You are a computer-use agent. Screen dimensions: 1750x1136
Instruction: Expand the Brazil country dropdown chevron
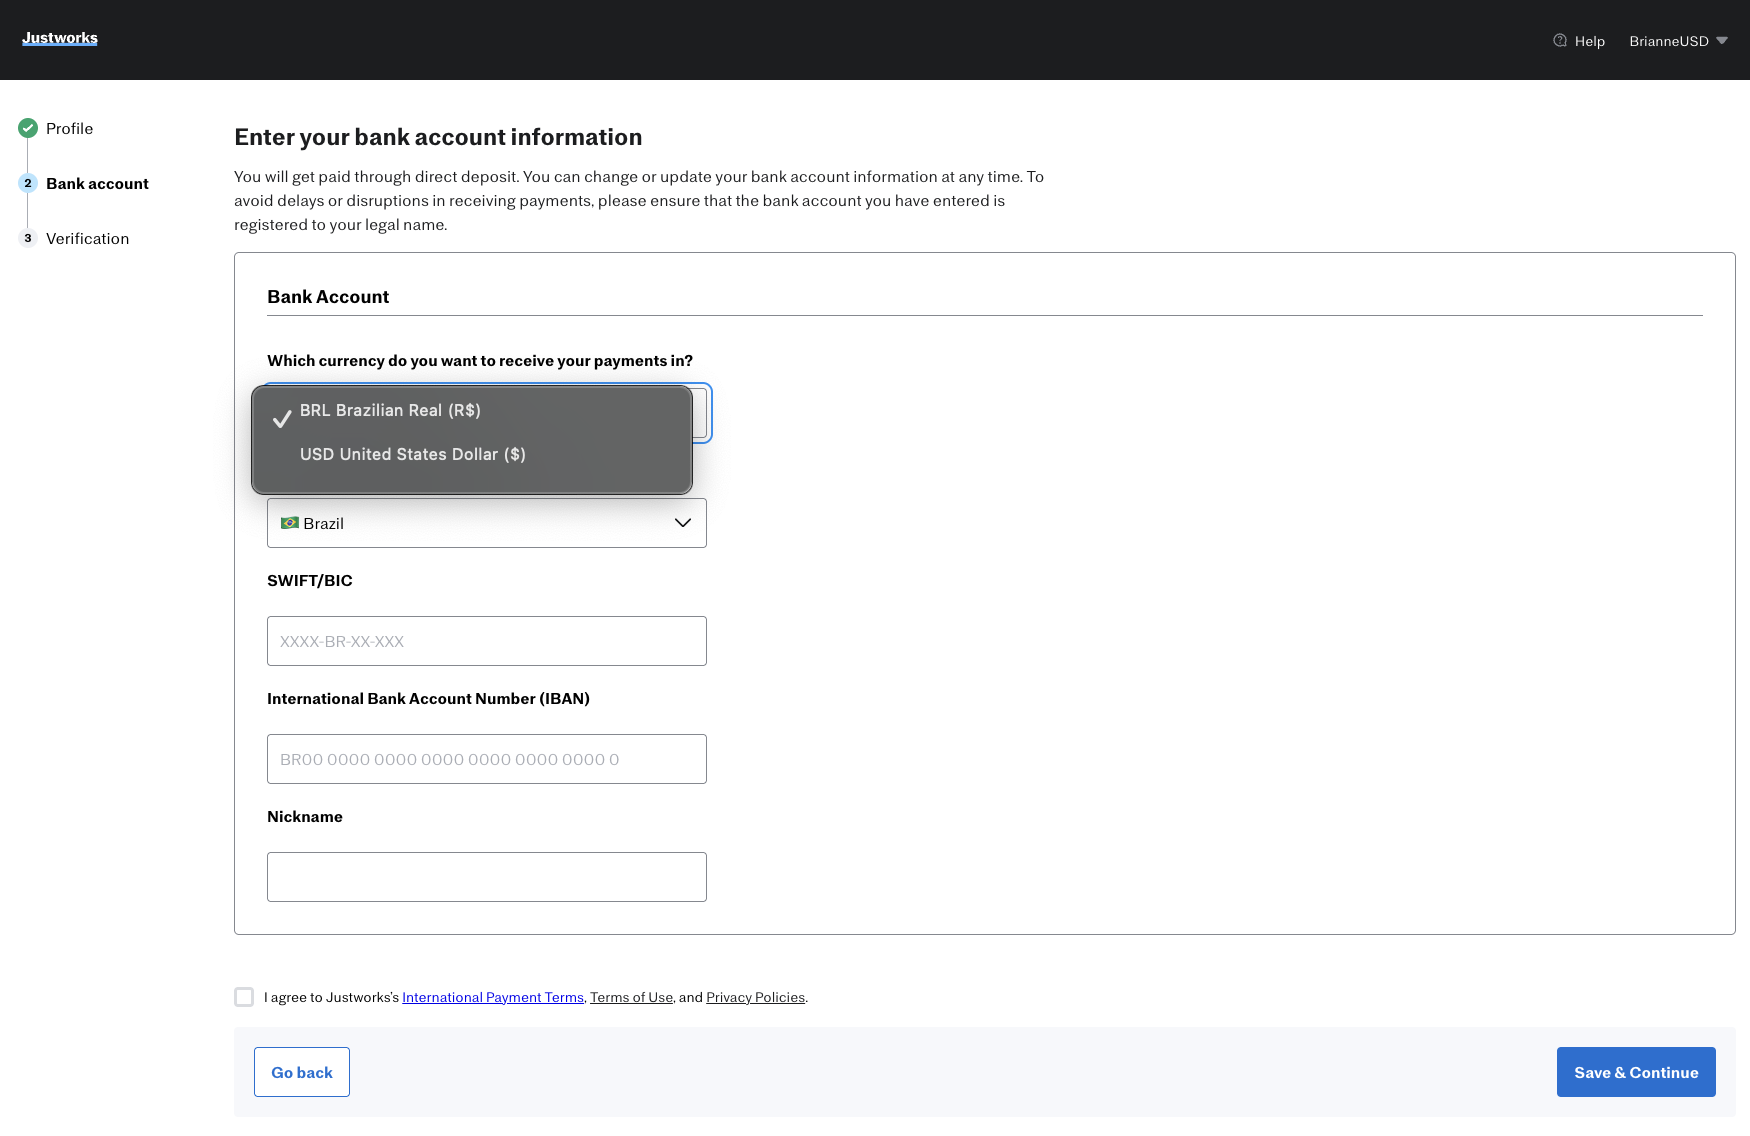[x=683, y=523]
